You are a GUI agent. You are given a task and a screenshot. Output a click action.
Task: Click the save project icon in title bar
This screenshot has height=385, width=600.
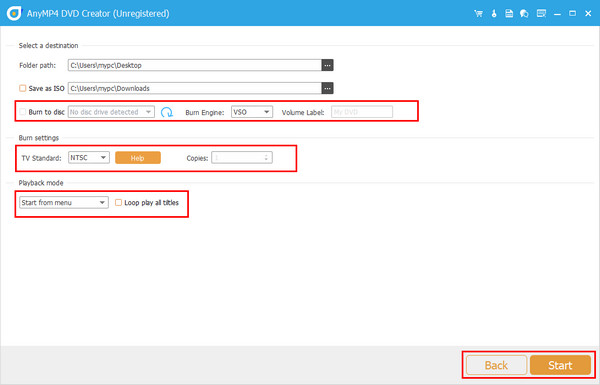coord(509,14)
